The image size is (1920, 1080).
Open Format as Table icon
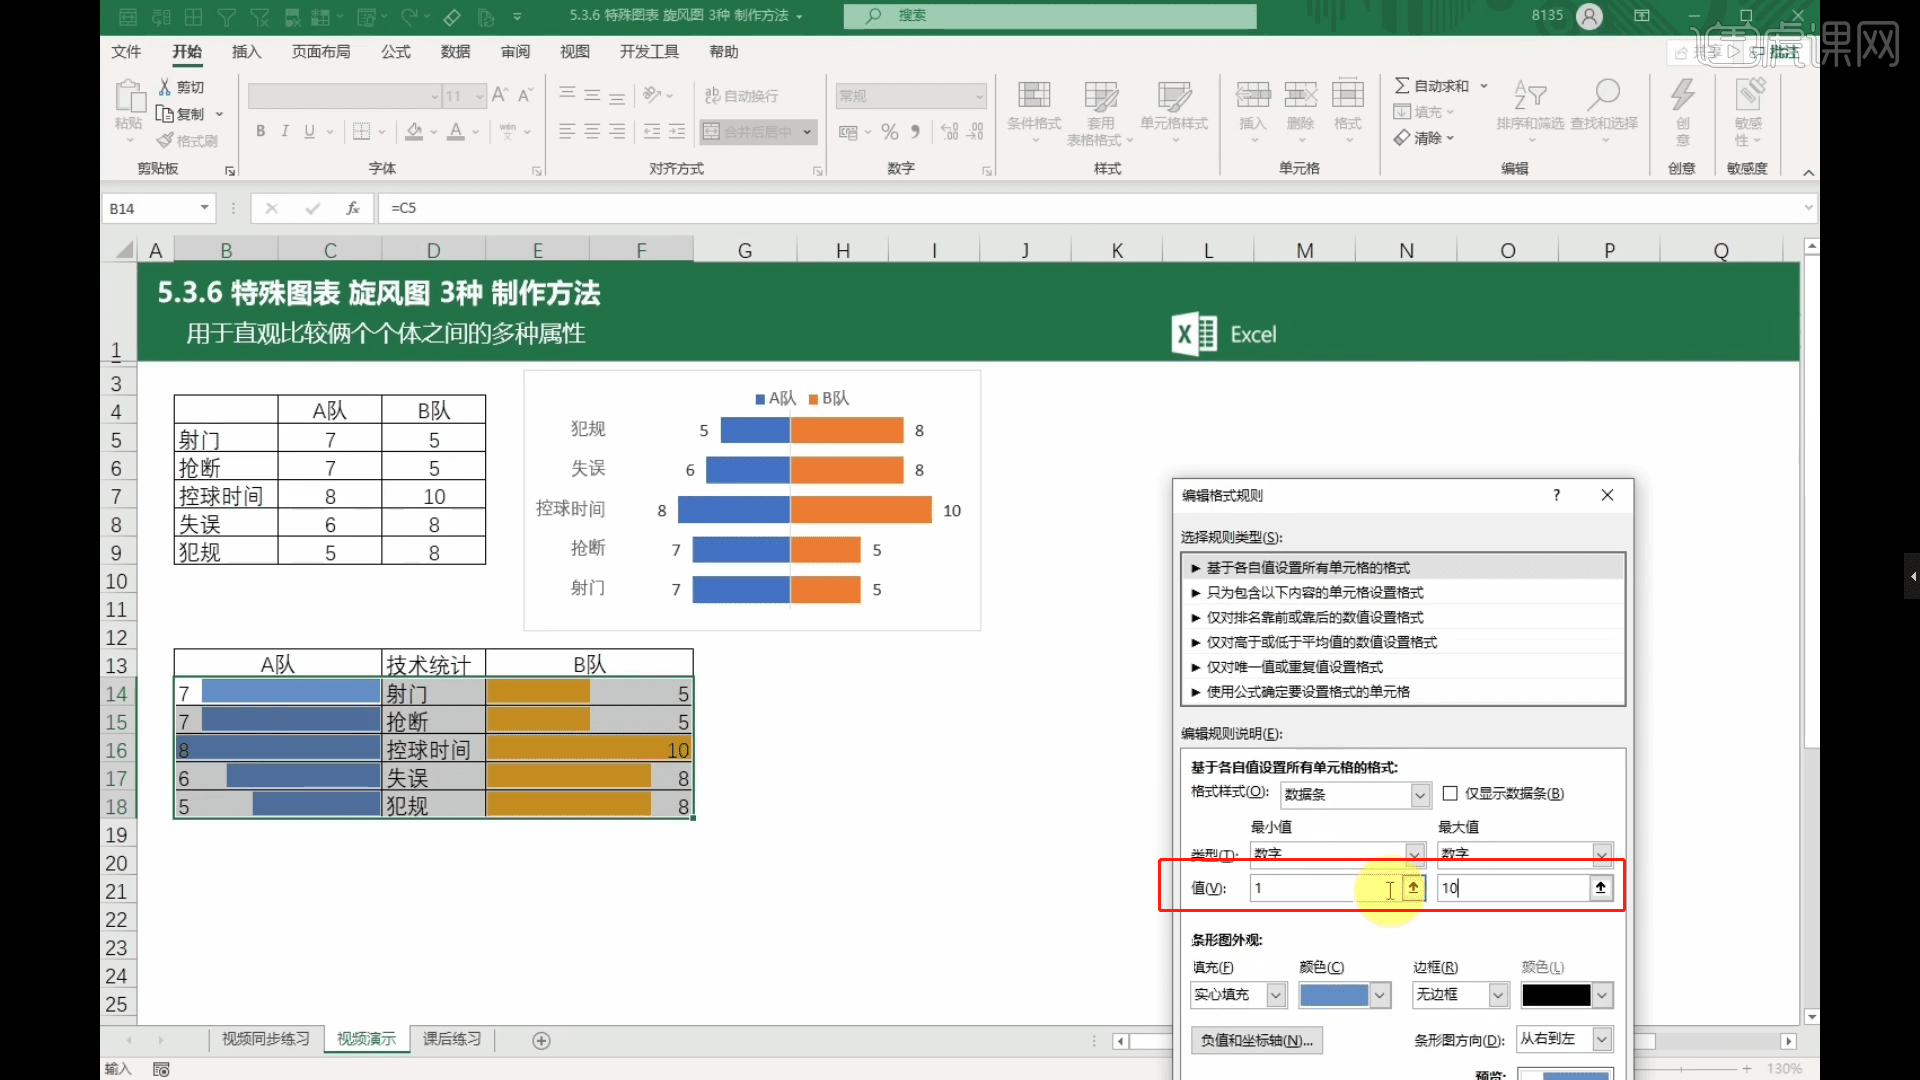1101,96
